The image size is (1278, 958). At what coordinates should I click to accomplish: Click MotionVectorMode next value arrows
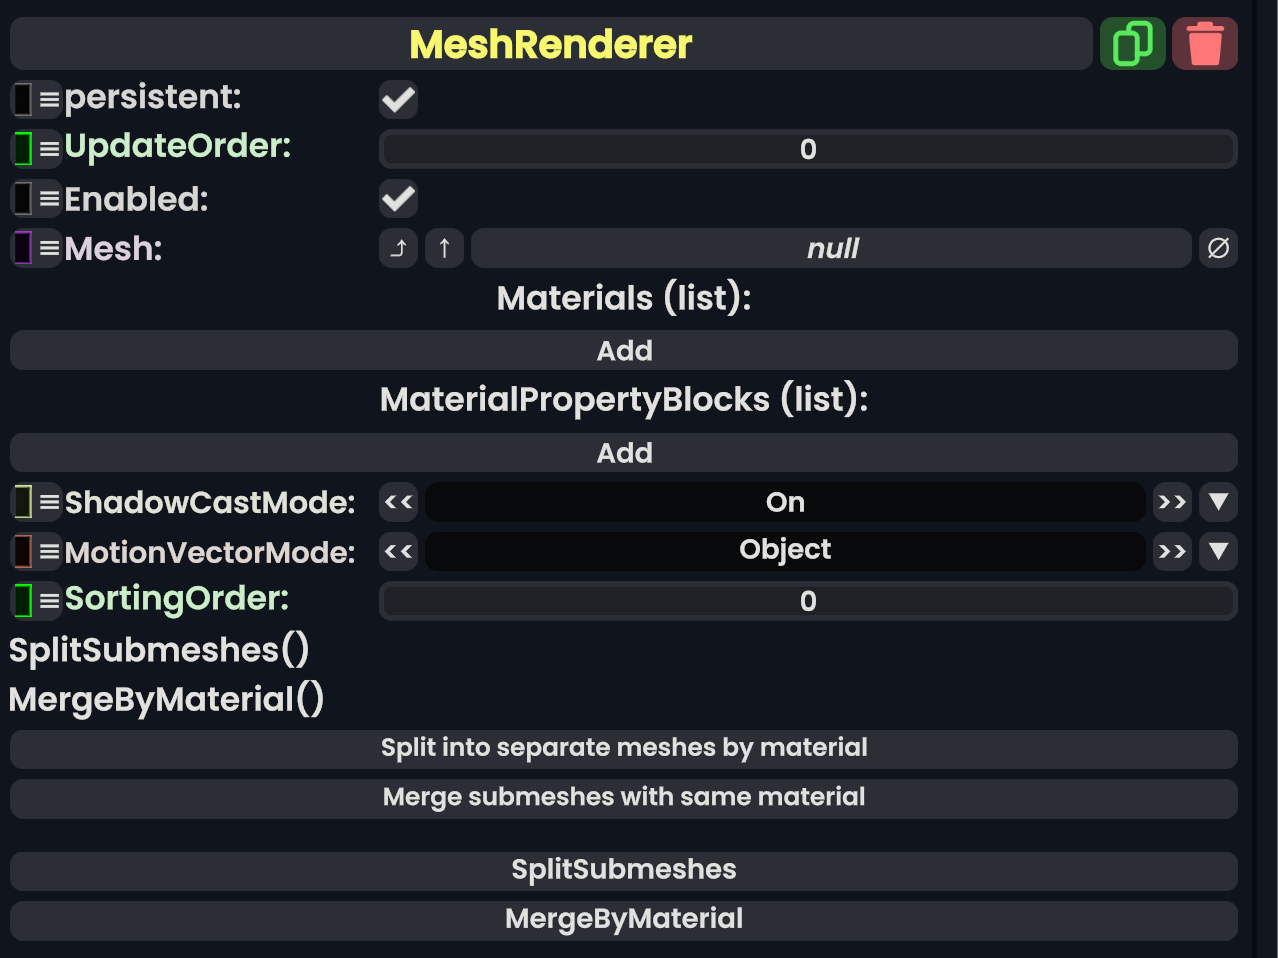1171,551
